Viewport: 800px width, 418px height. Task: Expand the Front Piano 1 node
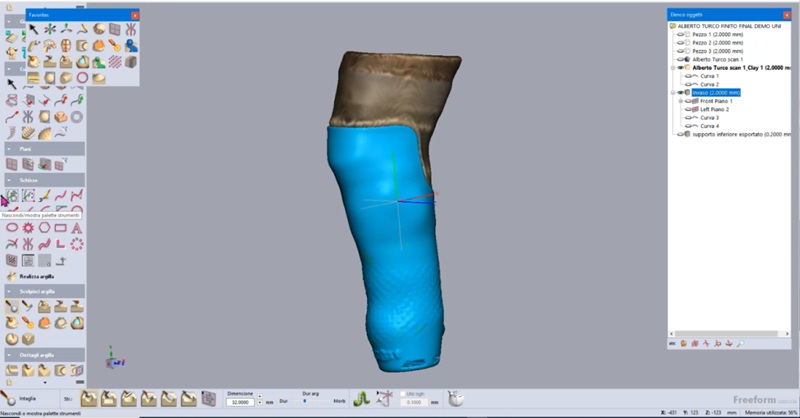(x=681, y=101)
